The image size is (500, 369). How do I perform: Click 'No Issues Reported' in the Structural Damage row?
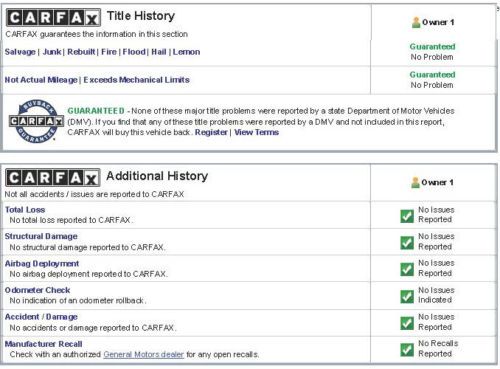(x=436, y=241)
